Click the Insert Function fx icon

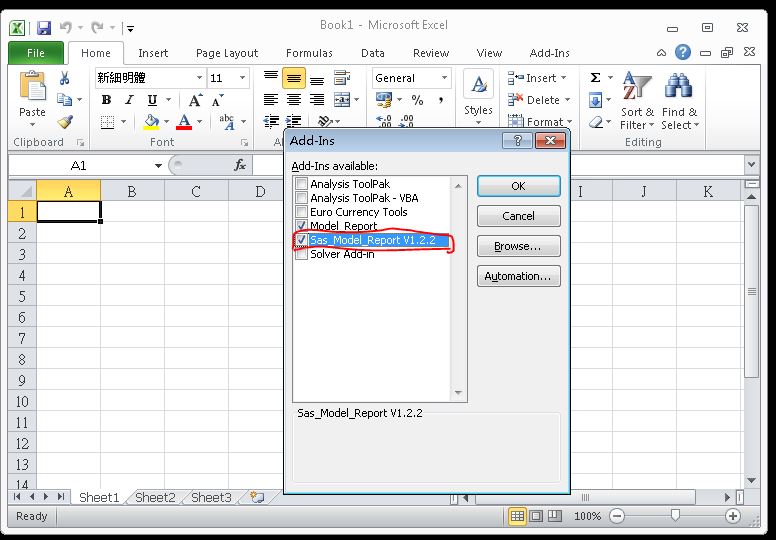[x=240, y=165]
